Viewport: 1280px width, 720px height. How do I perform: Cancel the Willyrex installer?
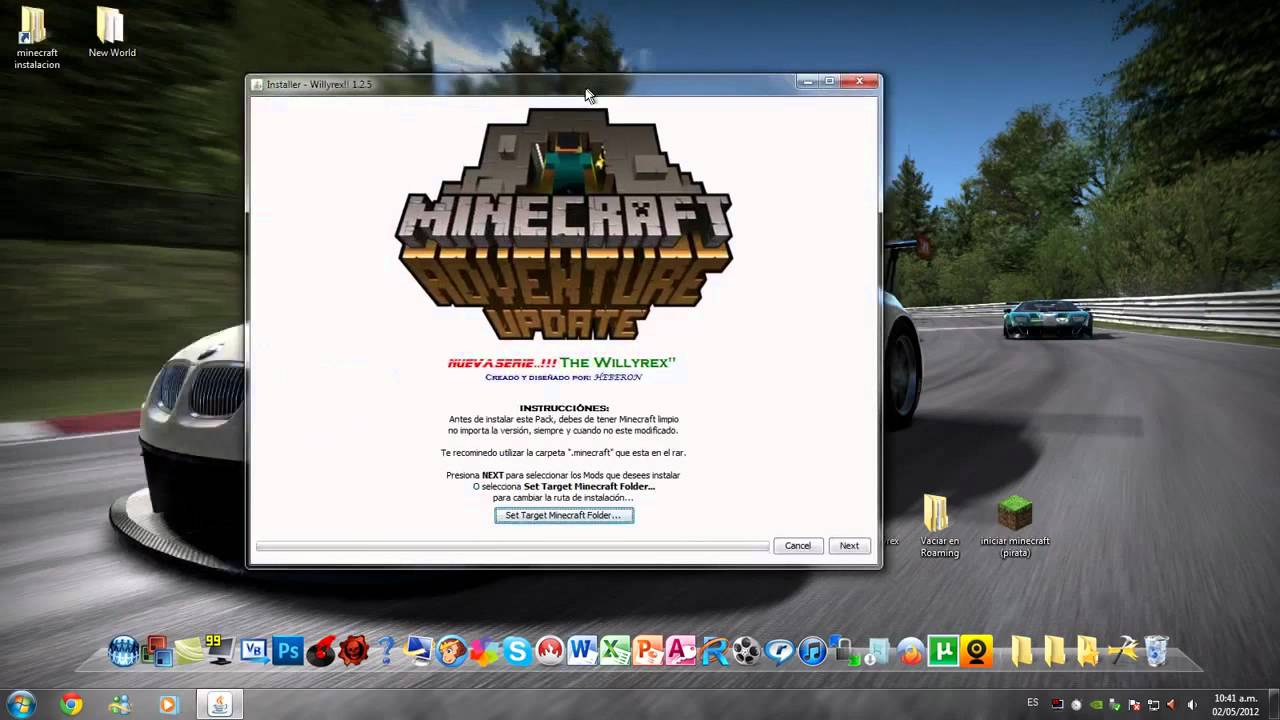(798, 545)
